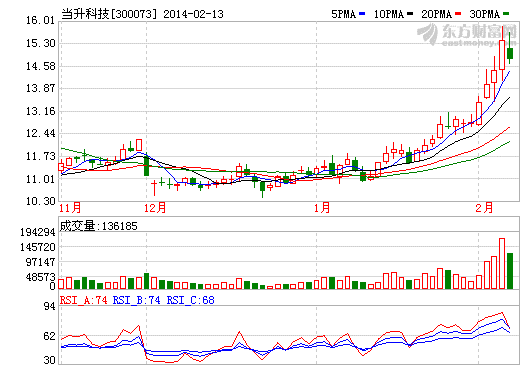Click the RSI_A:74 indicator label
Screen dimensions: 520x365
coord(84,300)
